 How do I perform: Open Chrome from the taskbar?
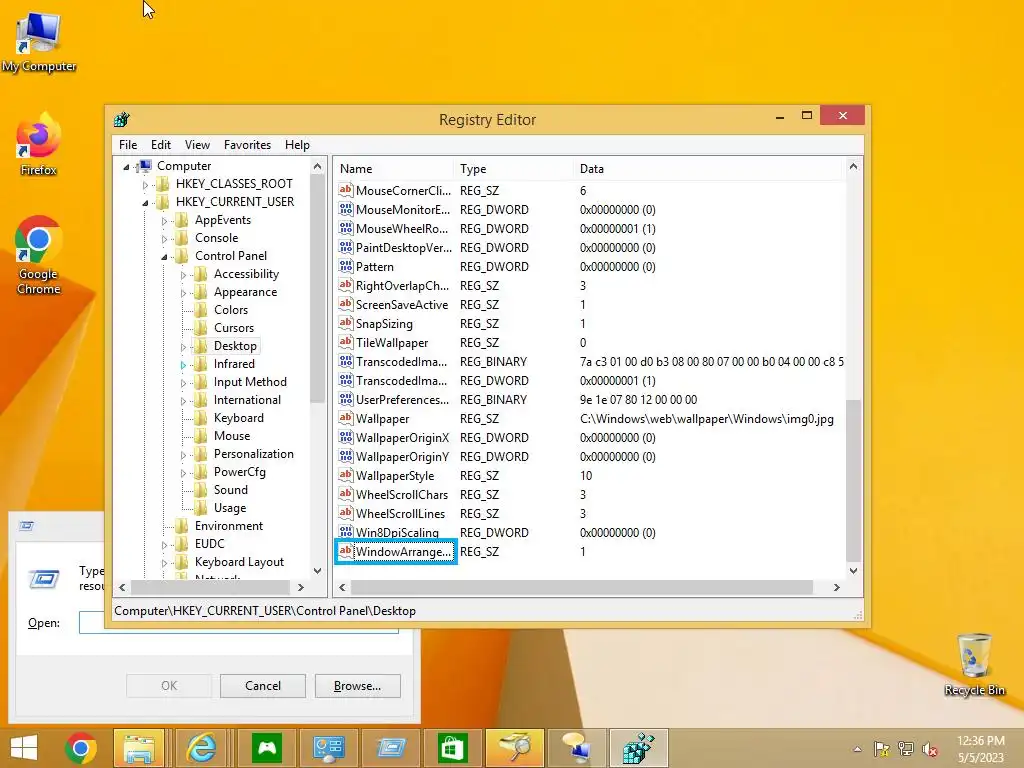tap(81, 748)
